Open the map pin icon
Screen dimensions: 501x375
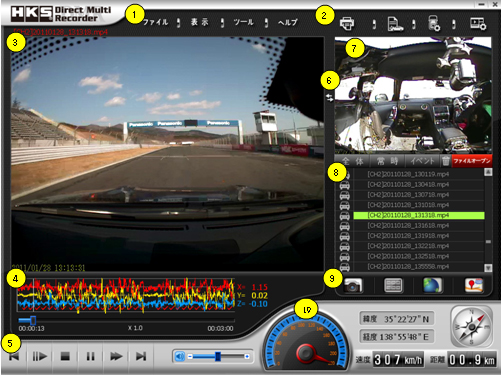point(474,286)
